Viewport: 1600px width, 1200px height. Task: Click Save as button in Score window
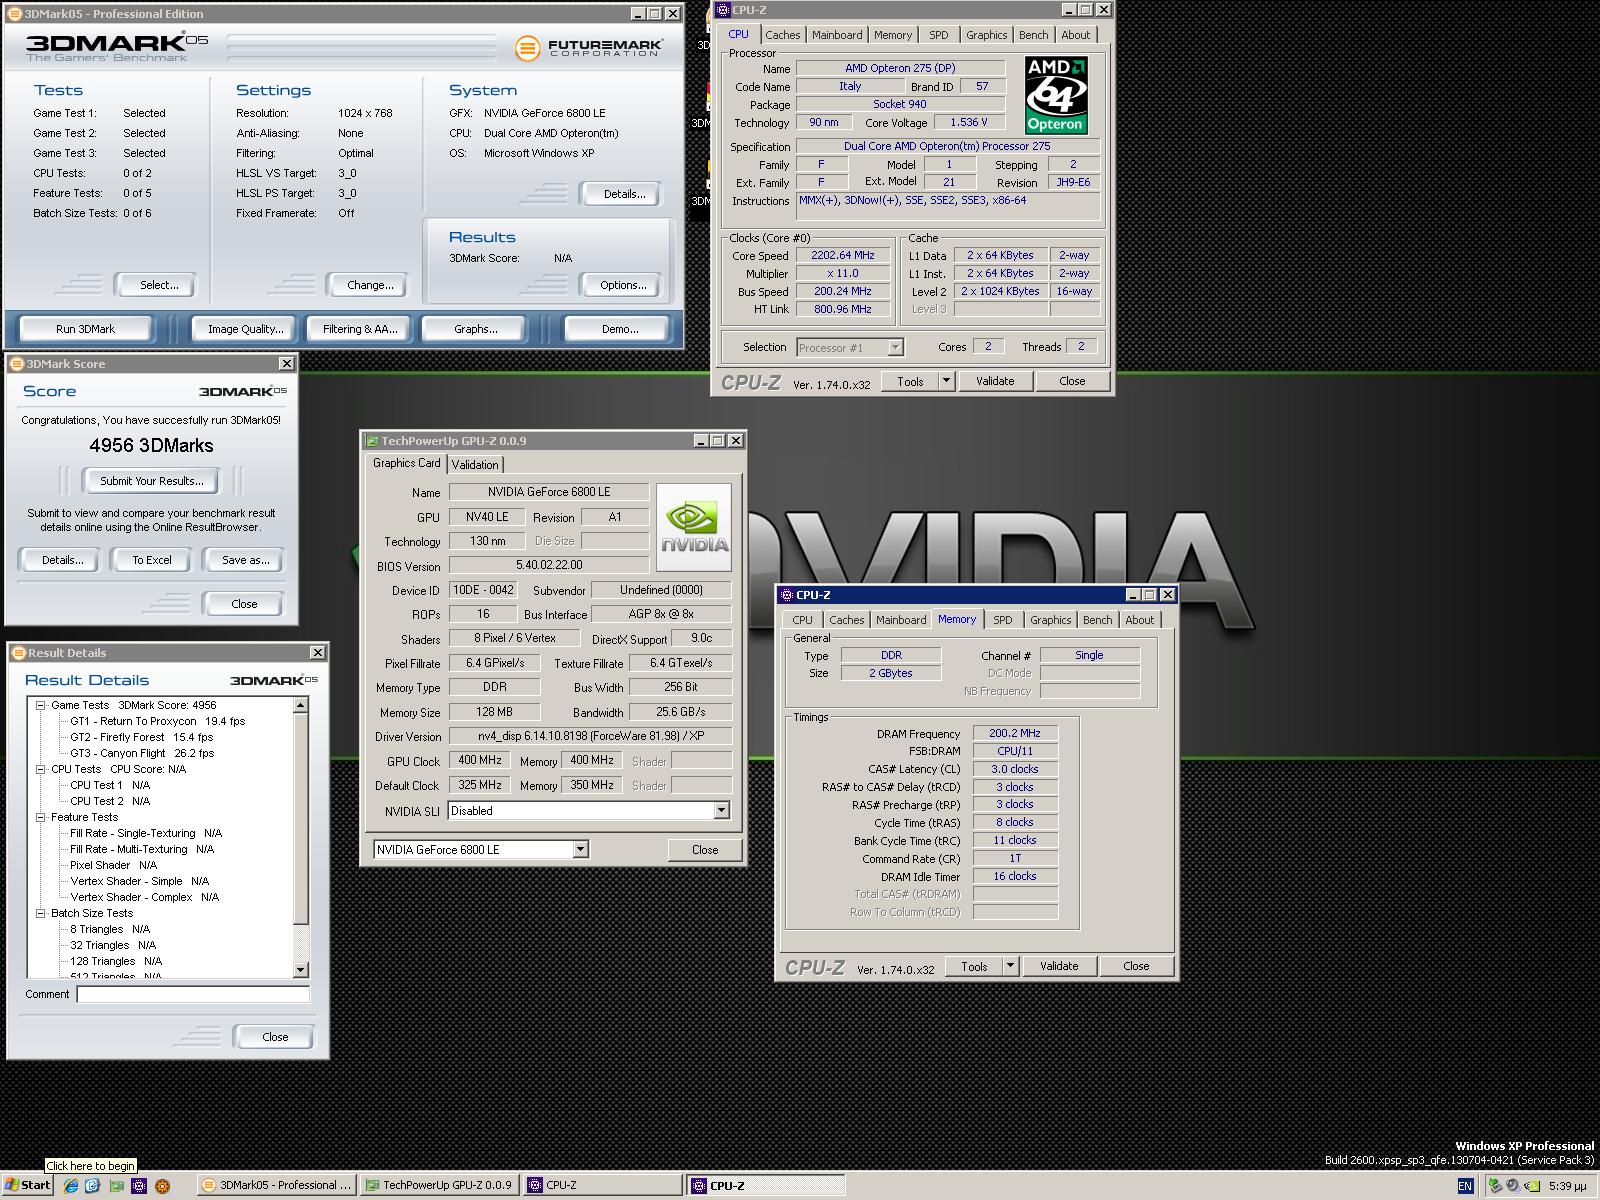tap(245, 560)
